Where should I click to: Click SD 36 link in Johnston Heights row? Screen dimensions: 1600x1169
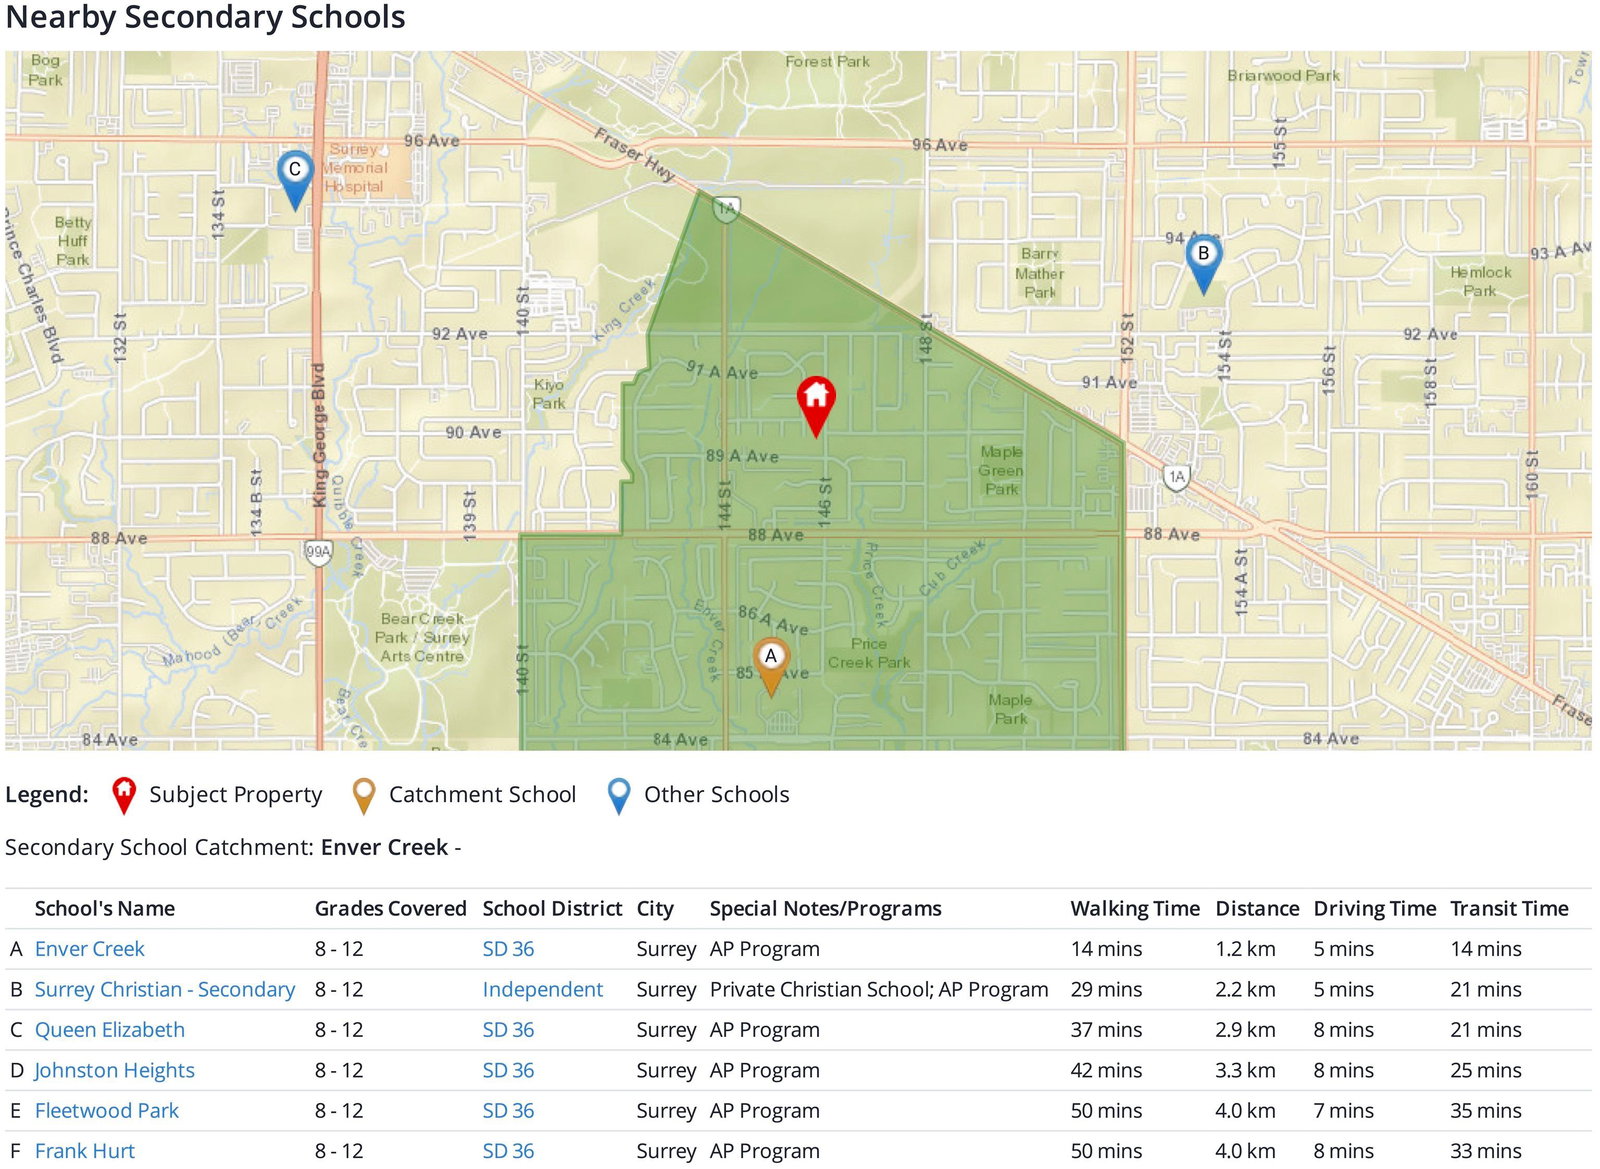[508, 1071]
